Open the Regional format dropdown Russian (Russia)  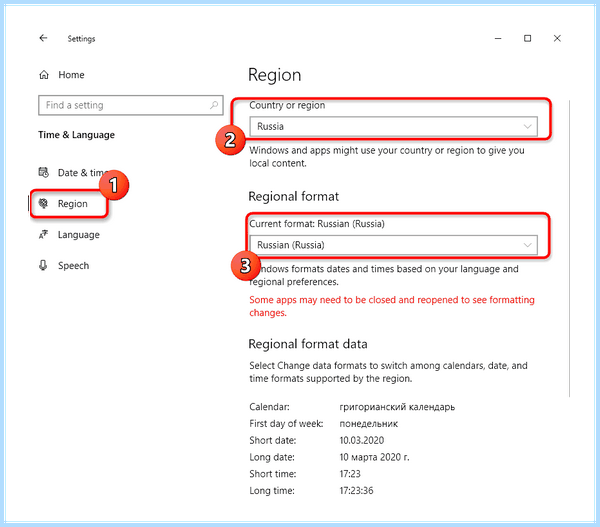(x=393, y=245)
